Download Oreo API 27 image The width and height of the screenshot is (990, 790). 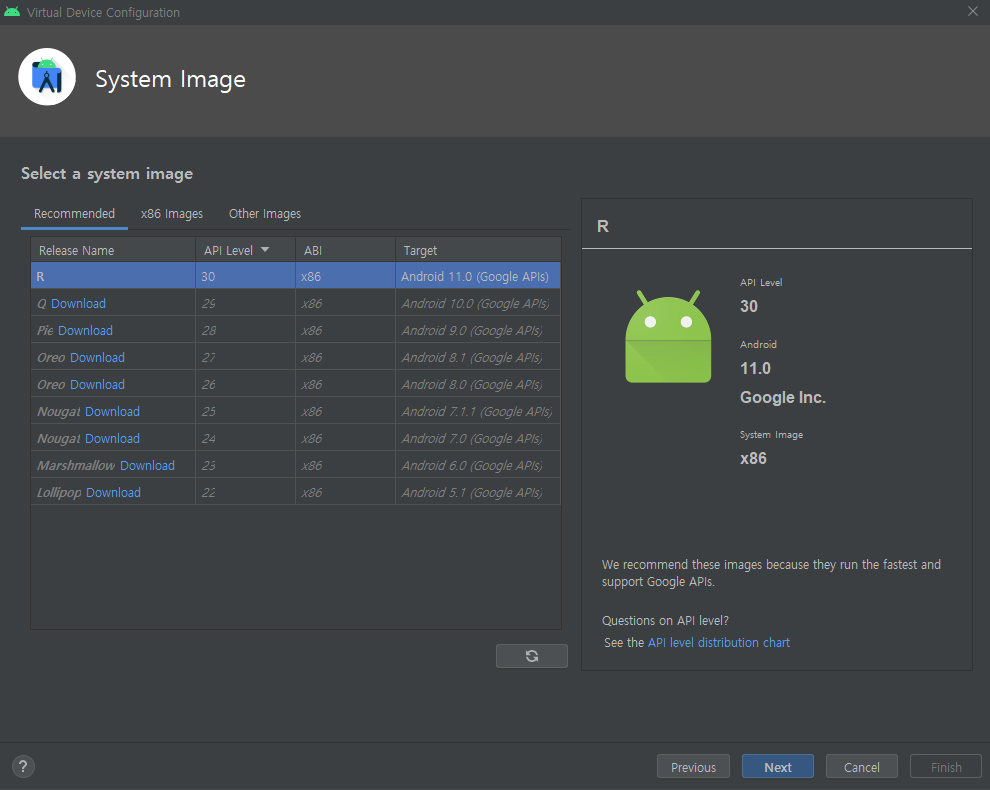click(x=97, y=358)
